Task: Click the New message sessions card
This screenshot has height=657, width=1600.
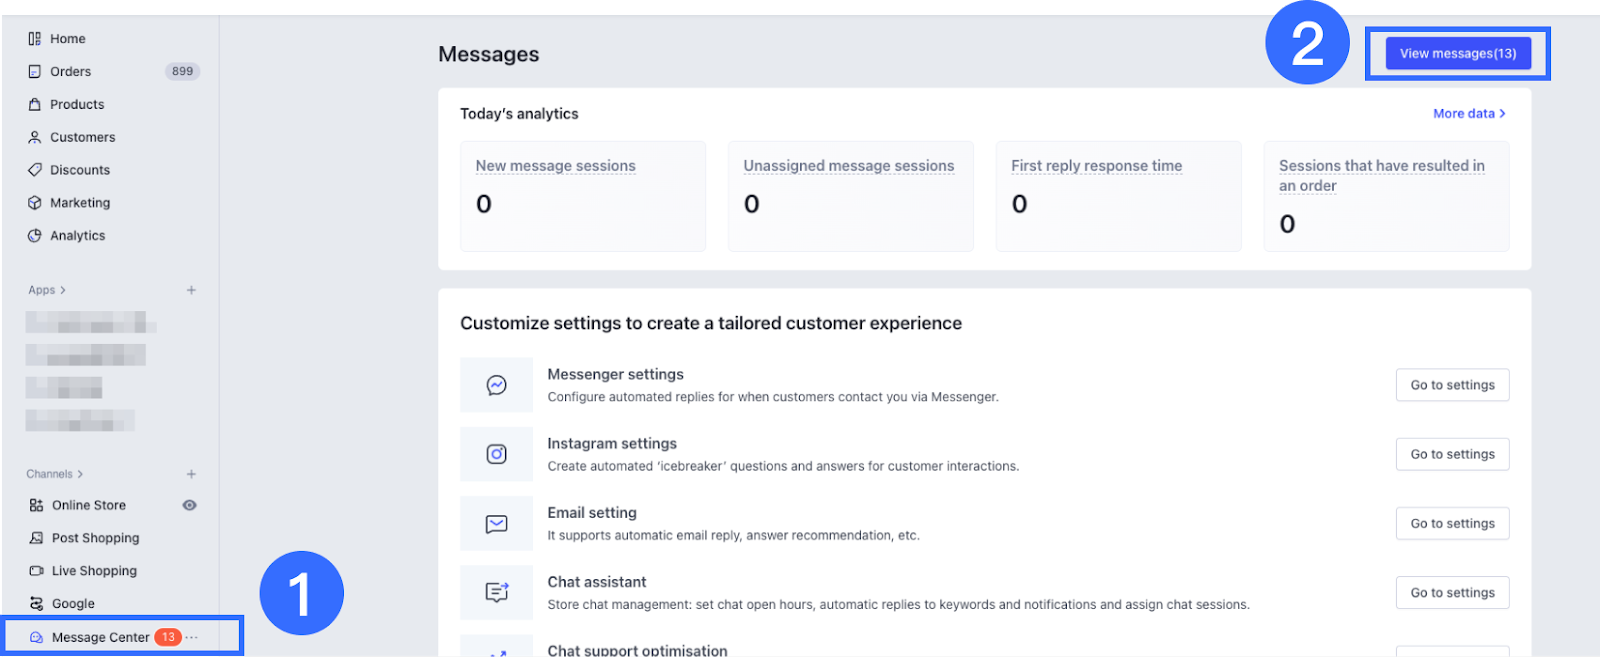Action: point(582,196)
